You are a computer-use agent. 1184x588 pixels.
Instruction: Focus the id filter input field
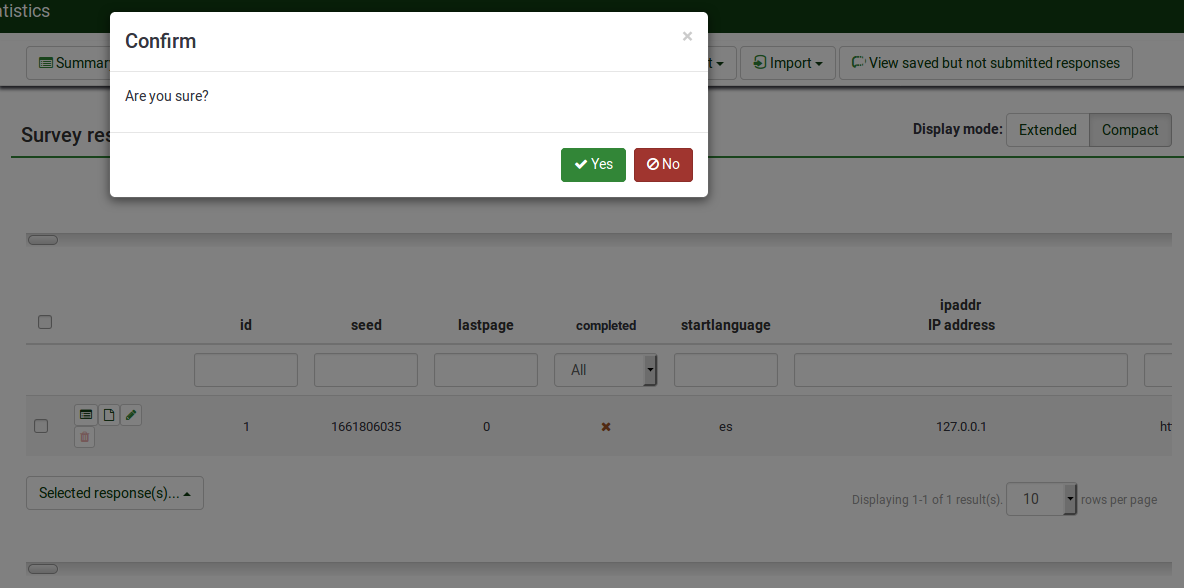(246, 370)
